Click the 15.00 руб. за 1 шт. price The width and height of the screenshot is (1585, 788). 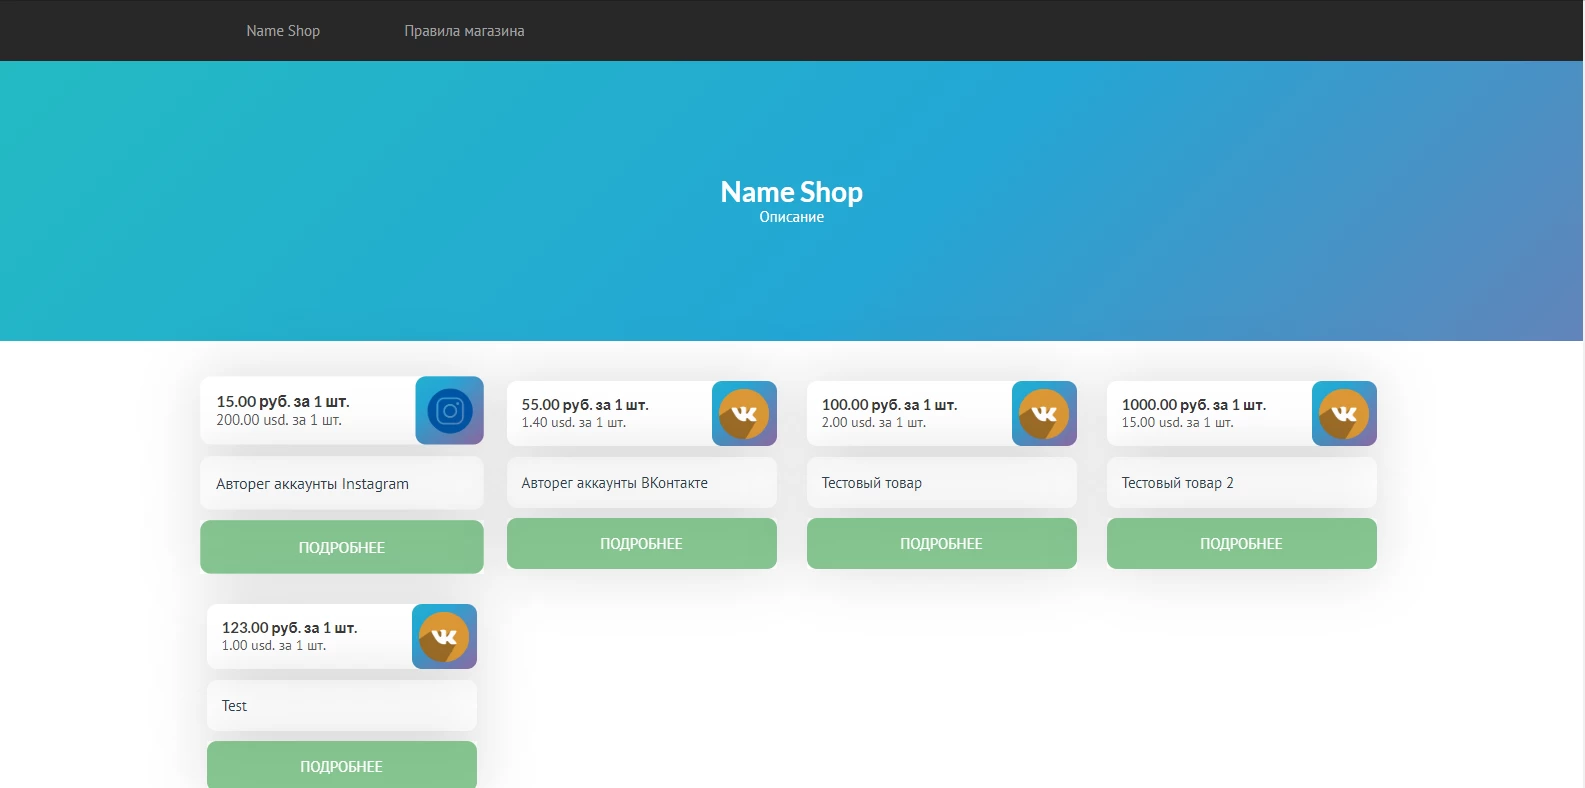(x=283, y=401)
